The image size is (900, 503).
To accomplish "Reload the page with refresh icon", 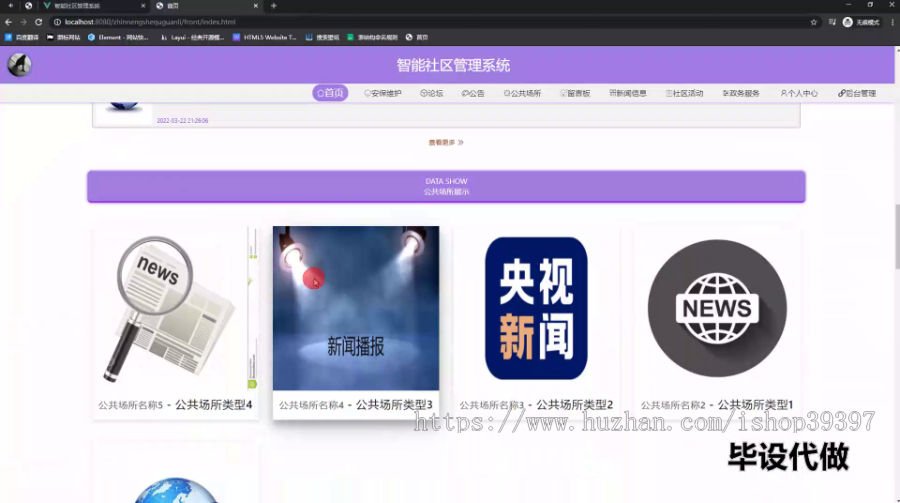I will [38, 22].
